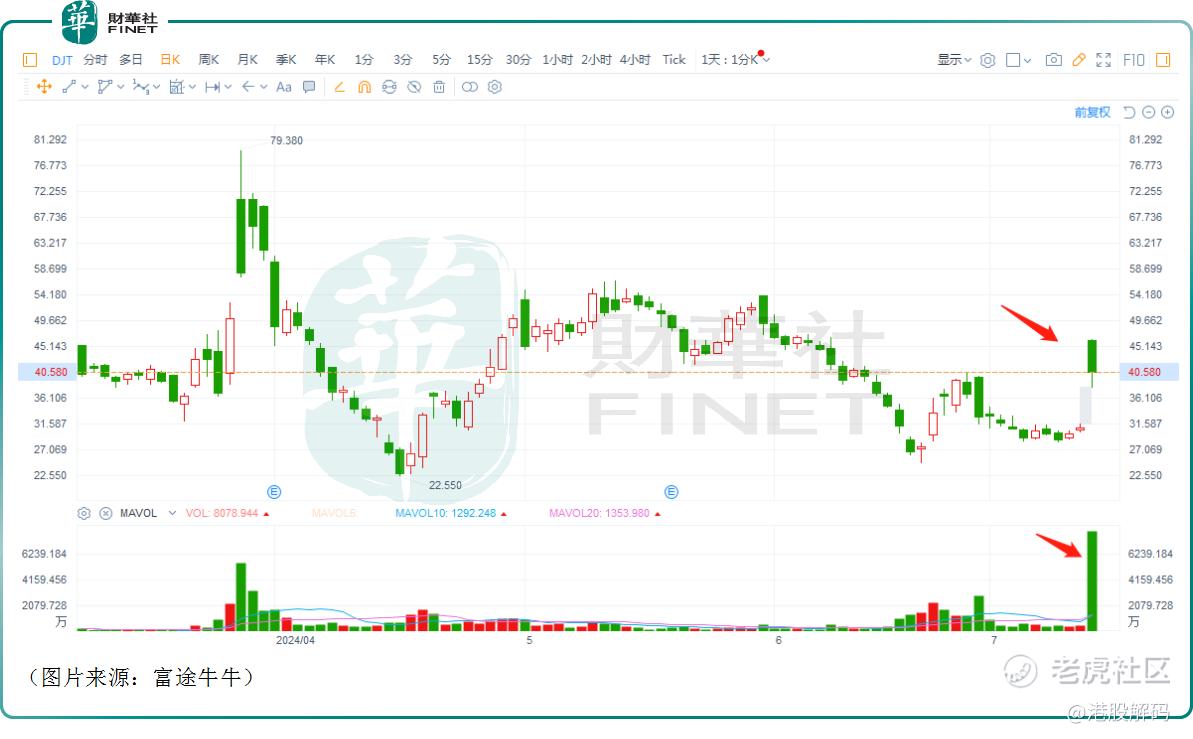Screen dimensions: 1193x739
Task: Click the 前复权 price adjustment link
Action: pyautogui.click(x=1093, y=112)
